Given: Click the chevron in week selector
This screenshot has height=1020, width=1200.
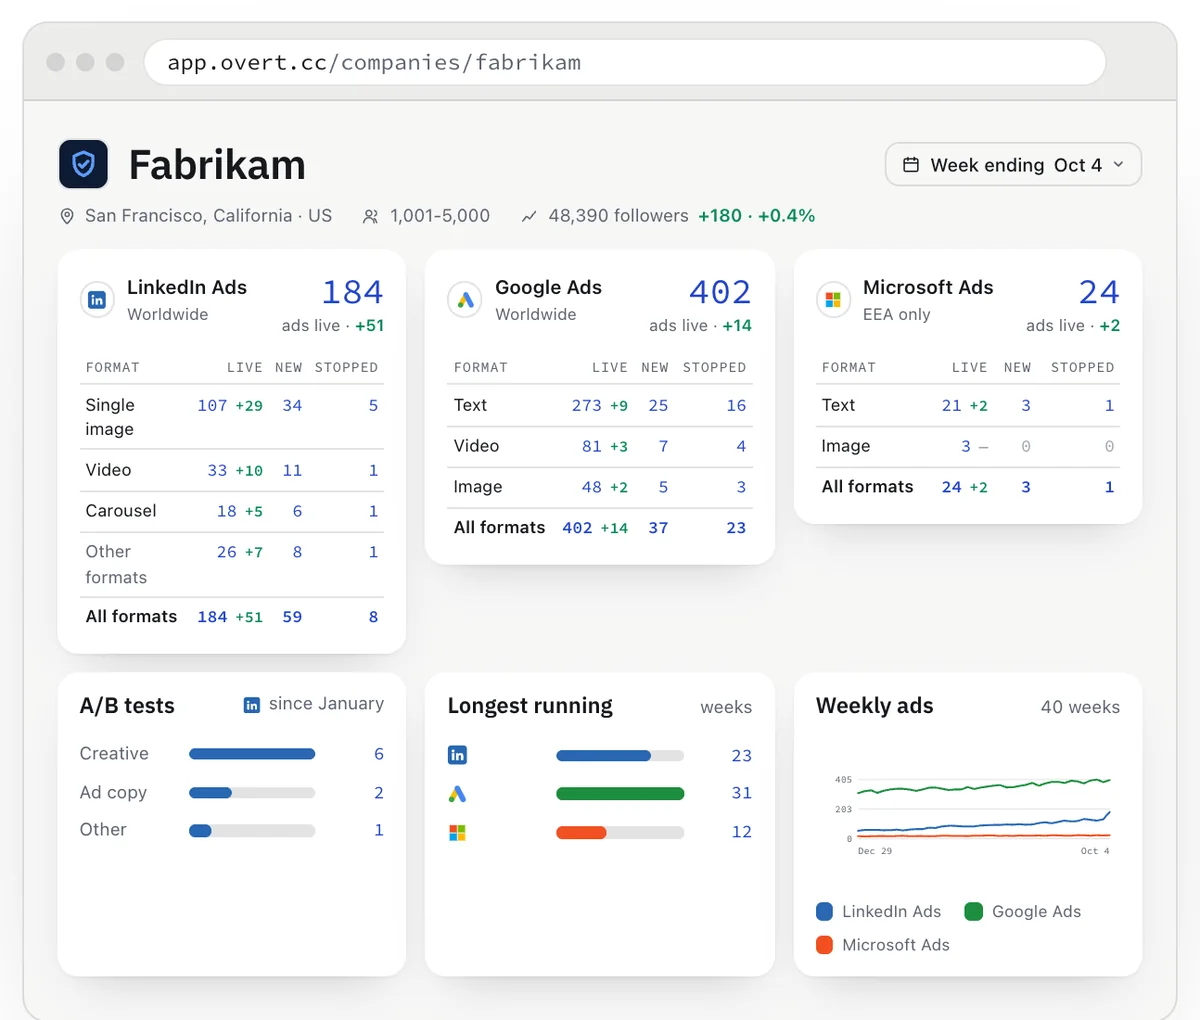Looking at the screenshot, I should click(1119, 165).
